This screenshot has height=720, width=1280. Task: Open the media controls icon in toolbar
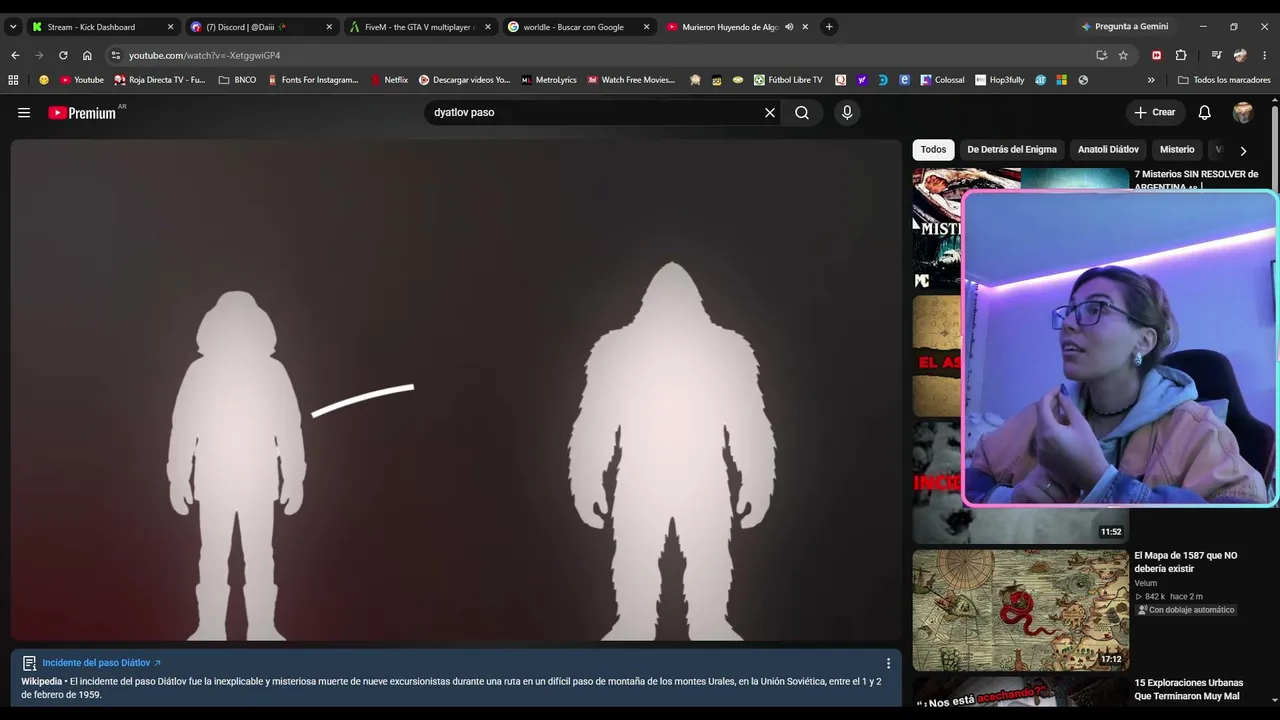tap(1216, 55)
